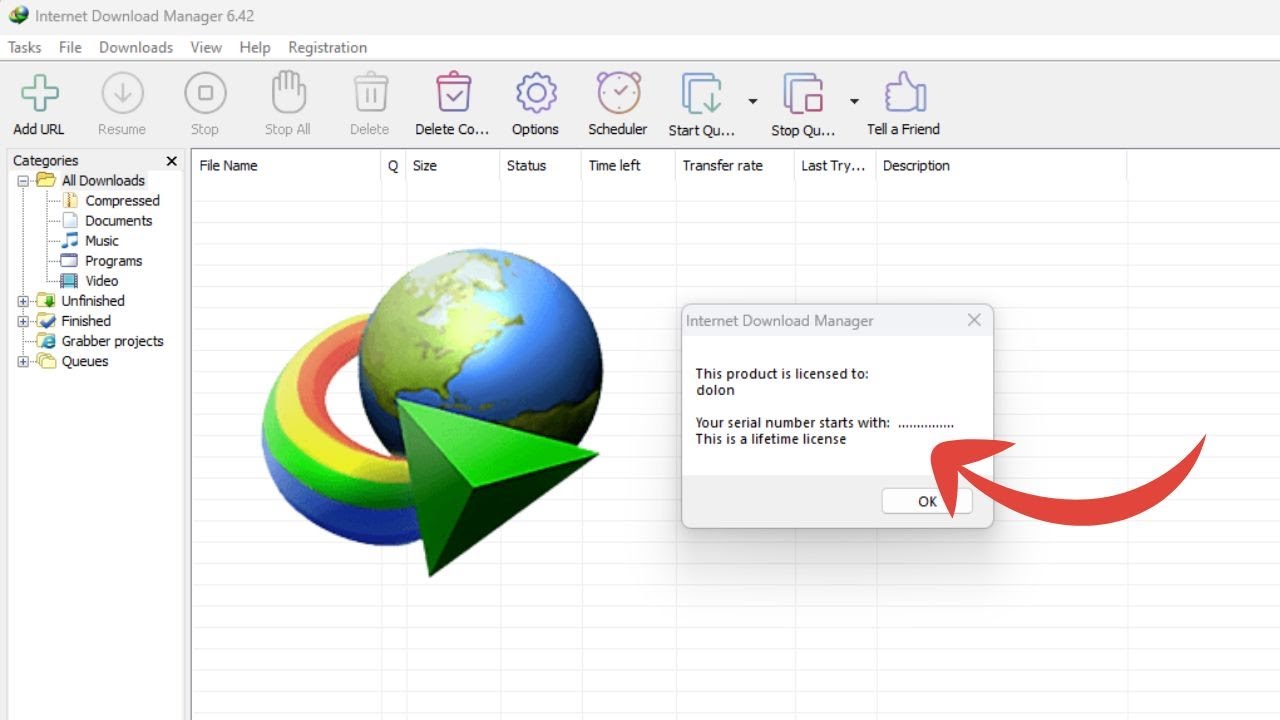This screenshot has width=1280, height=720.
Task: Click the Resume download icon
Action: (122, 93)
